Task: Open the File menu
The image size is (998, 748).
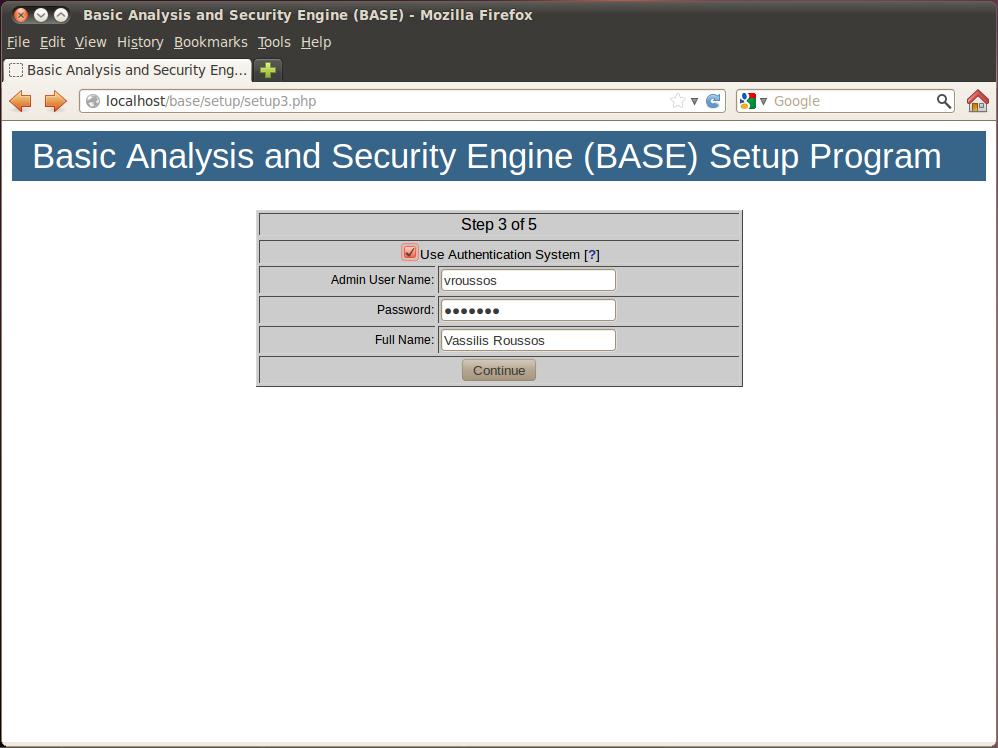Action: click(18, 42)
